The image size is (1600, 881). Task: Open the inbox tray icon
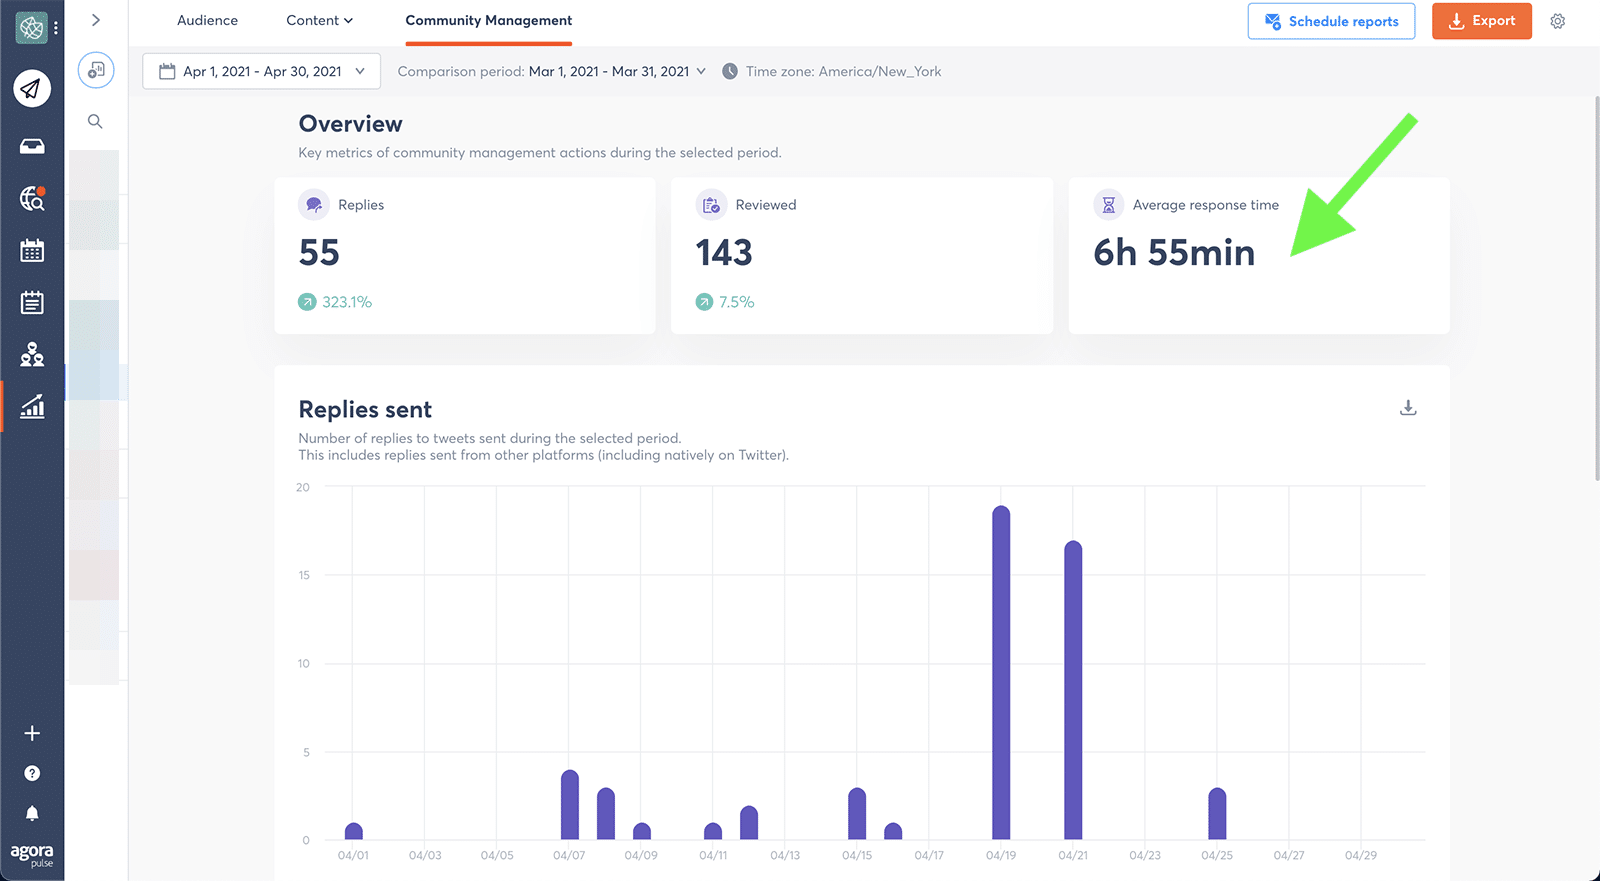coord(32,146)
